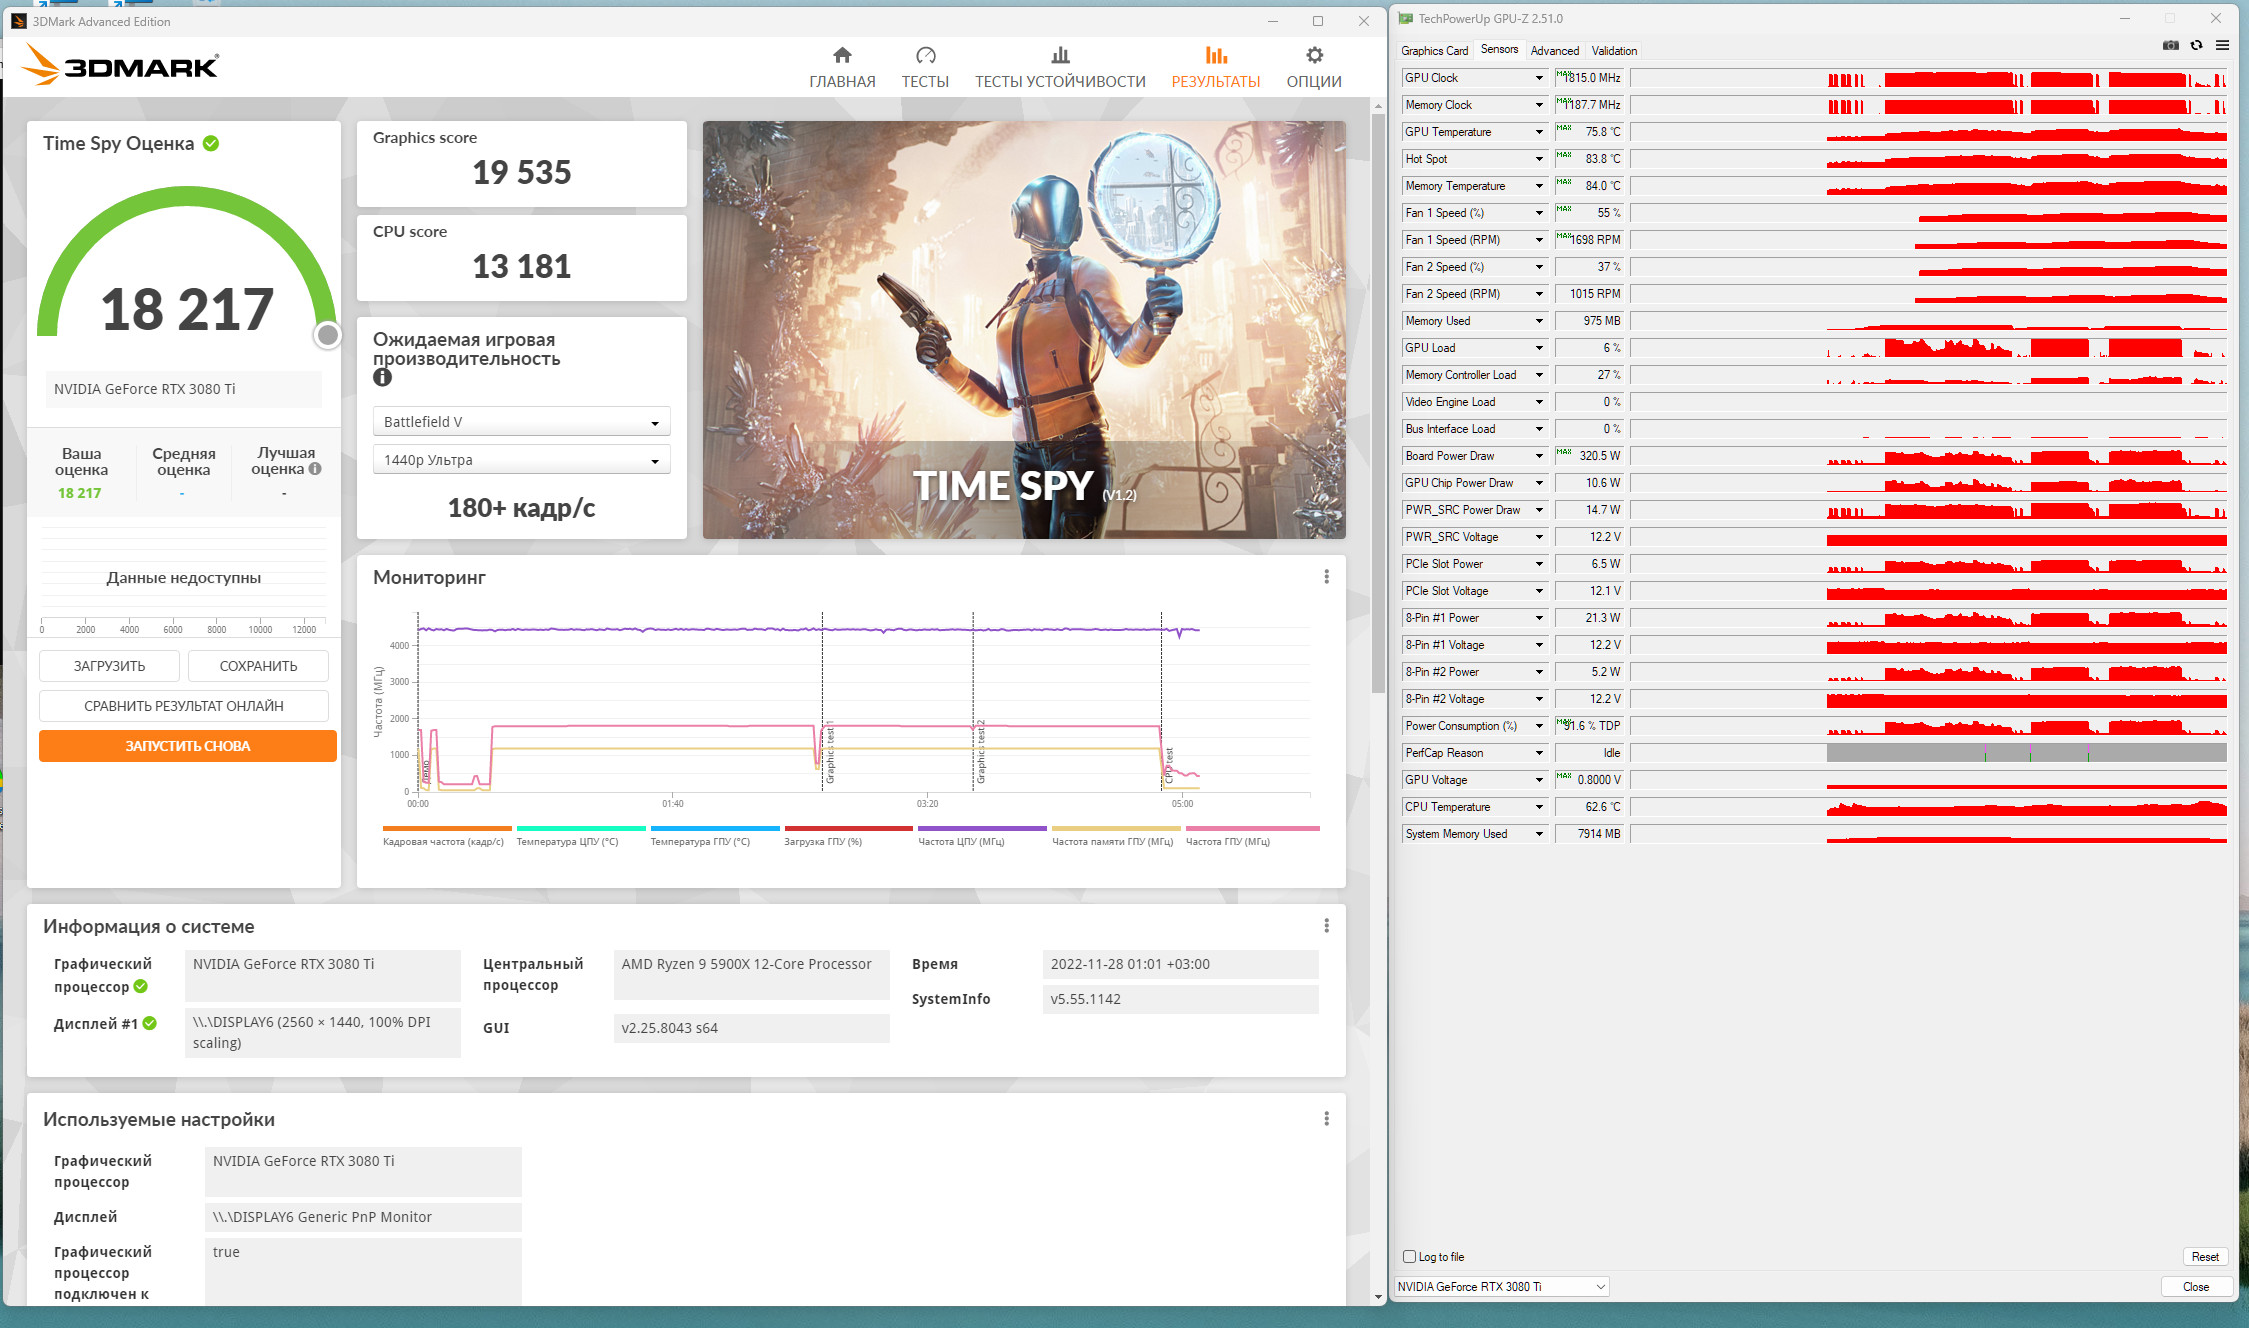Click the 3DMark vertical scrollbar
The image size is (2249, 1328).
1378,400
